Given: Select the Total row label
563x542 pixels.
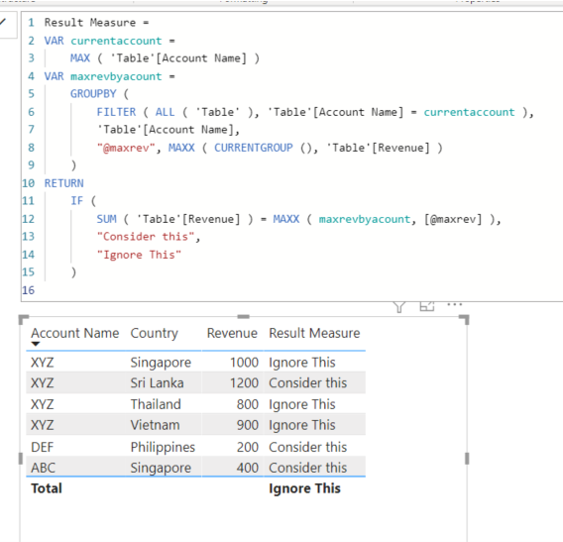Looking at the screenshot, I should click(x=46, y=489).
